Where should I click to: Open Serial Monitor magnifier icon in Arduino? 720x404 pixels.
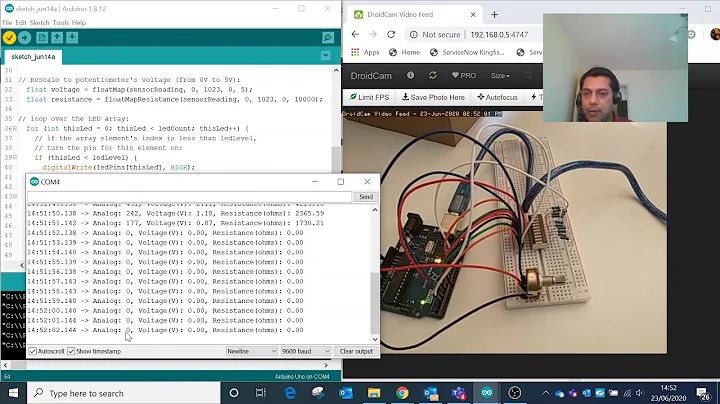coord(328,38)
